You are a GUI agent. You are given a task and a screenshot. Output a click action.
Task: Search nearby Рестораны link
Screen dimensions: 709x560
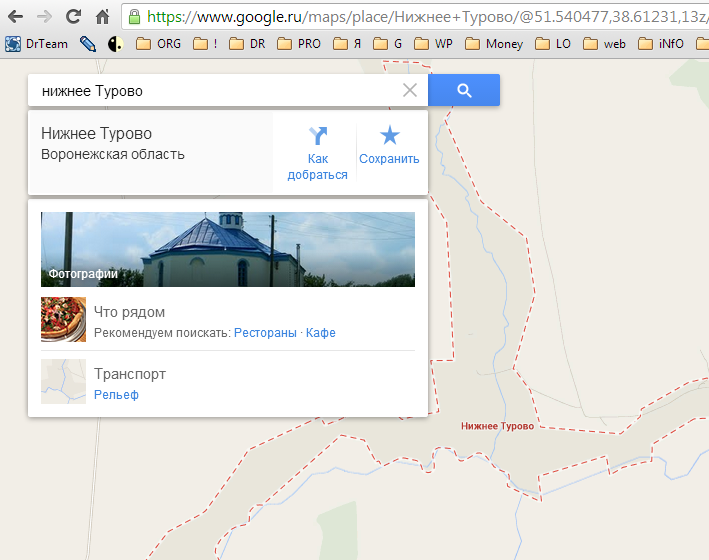coord(265,333)
